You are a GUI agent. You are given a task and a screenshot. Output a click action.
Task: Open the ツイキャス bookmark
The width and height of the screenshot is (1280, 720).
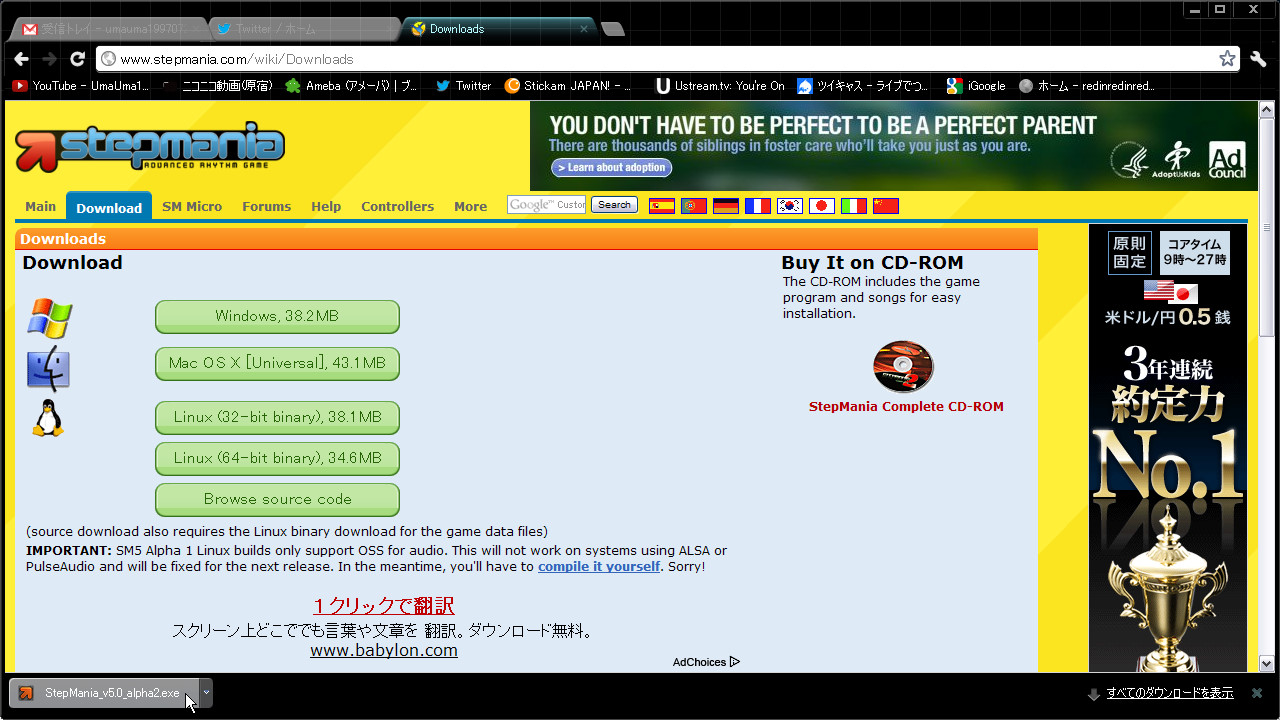(863, 86)
